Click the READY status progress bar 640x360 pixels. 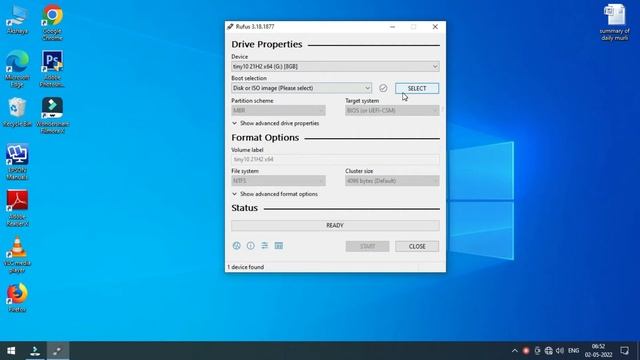click(x=335, y=226)
